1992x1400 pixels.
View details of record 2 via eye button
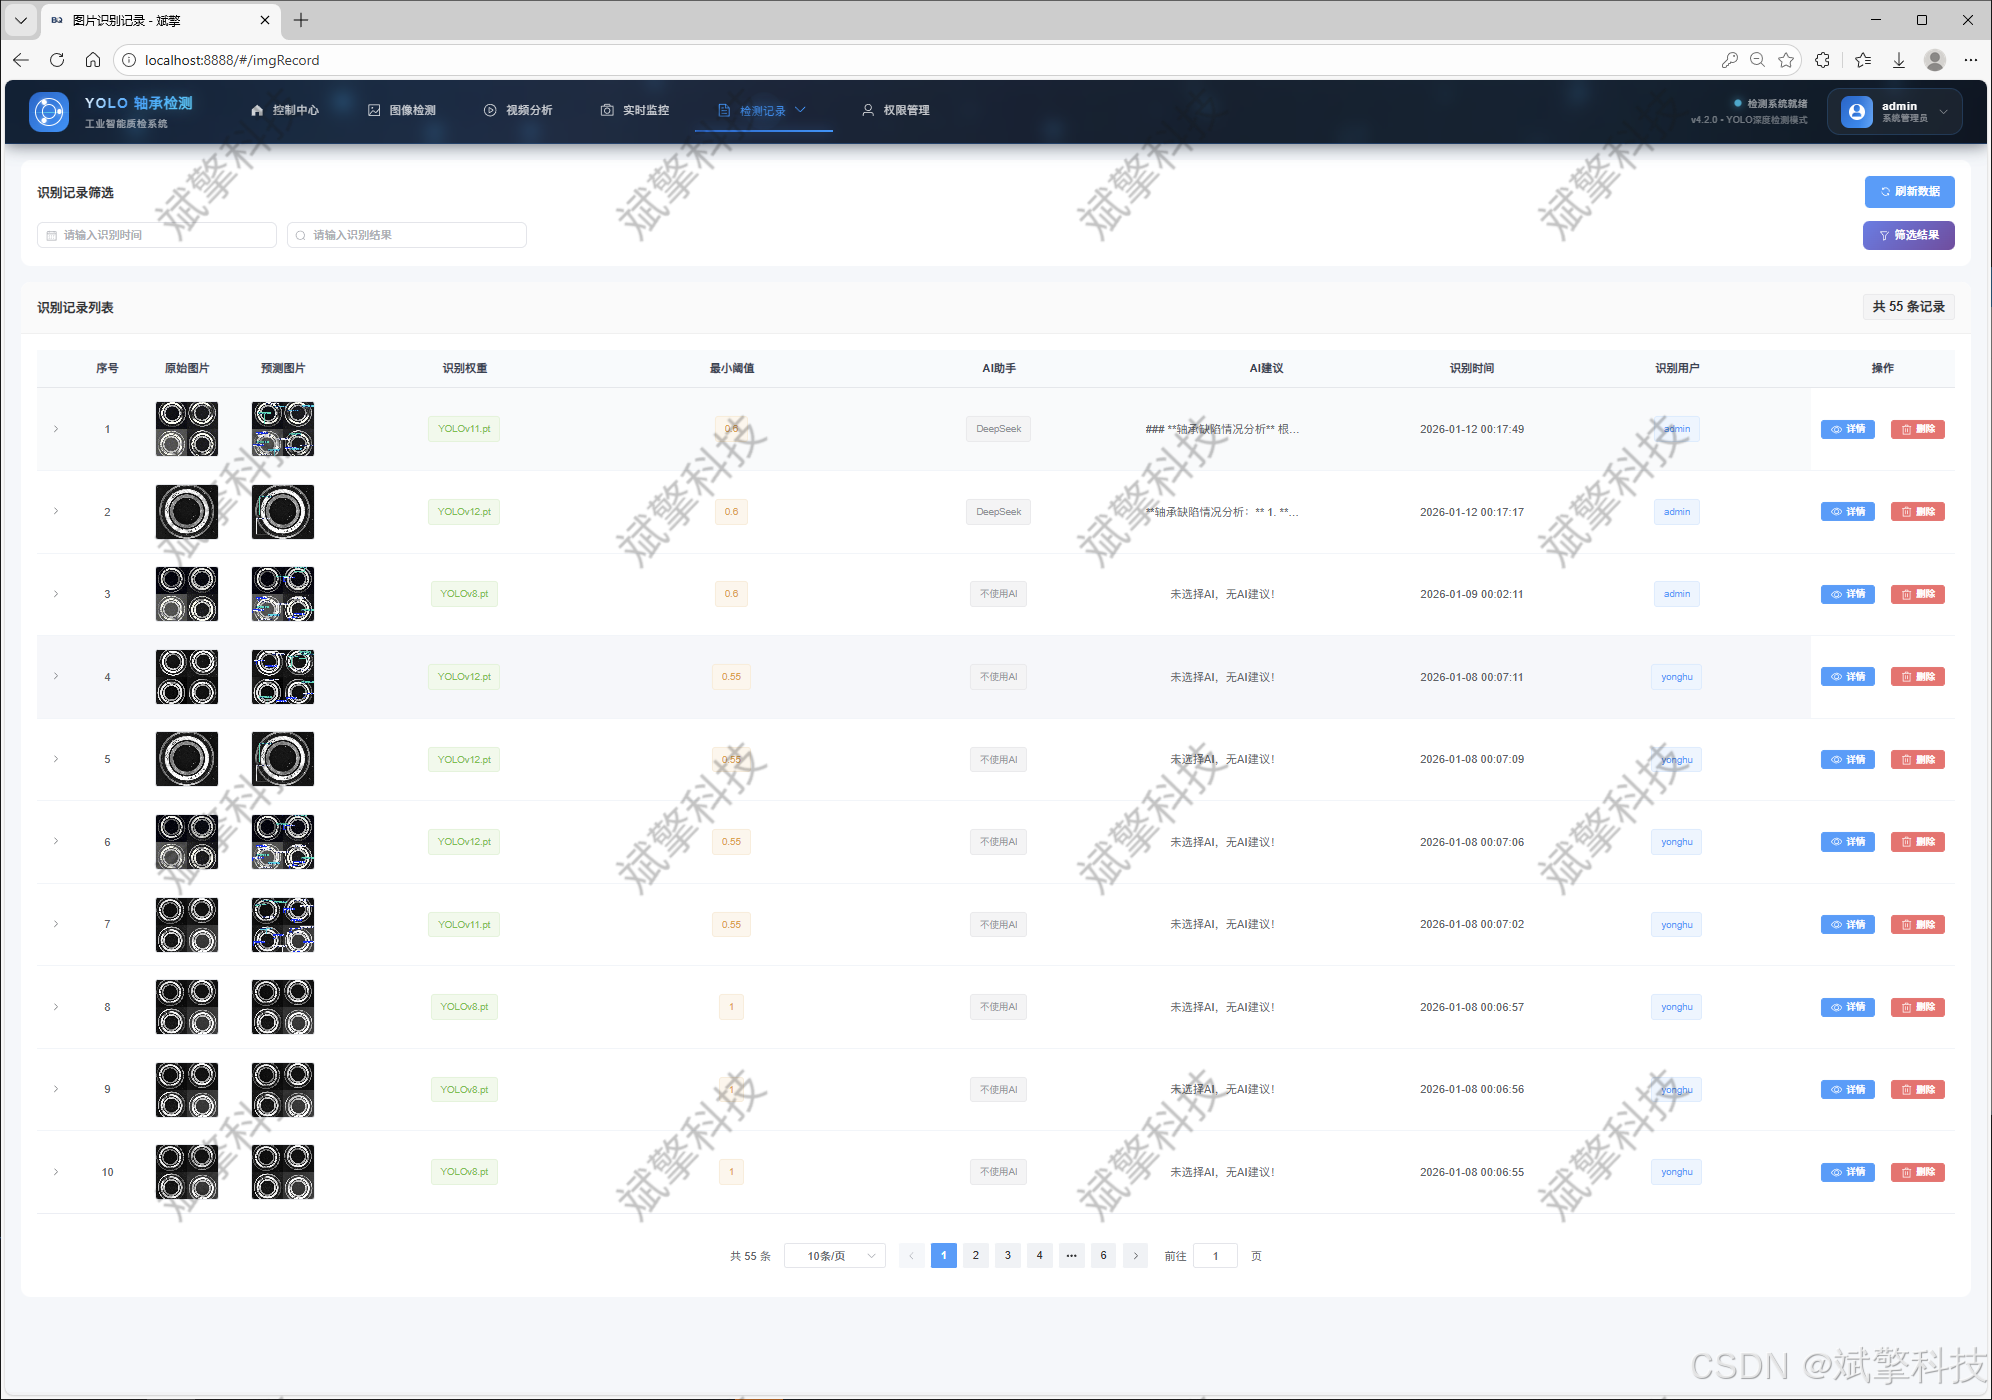(1847, 512)
